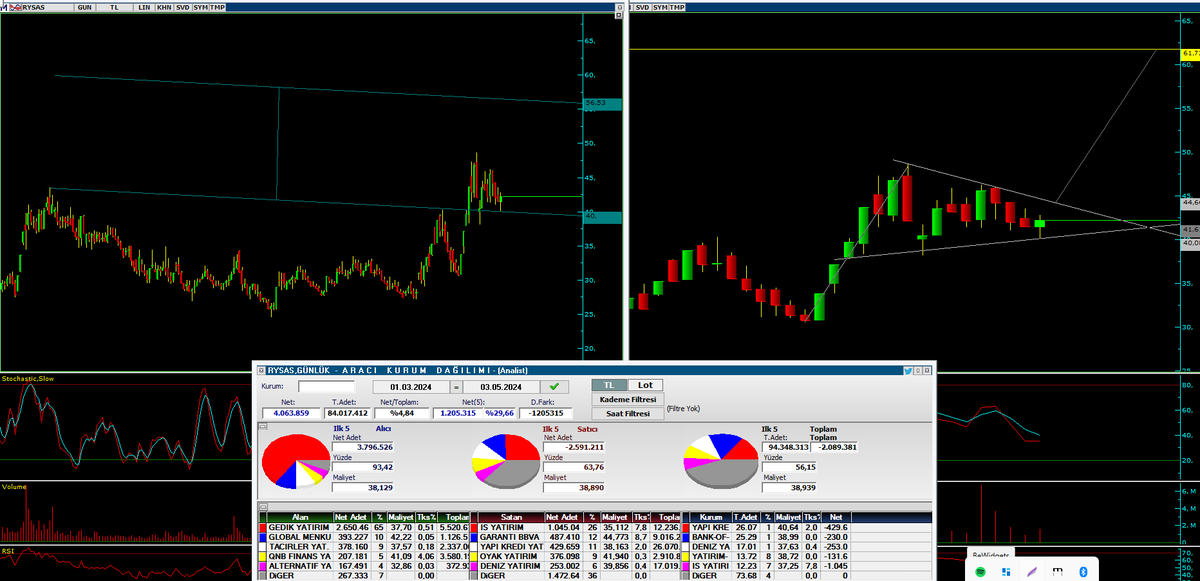Click TMP tab on right chart
This screenshot has height=581, width=1200.
(678, 7)
